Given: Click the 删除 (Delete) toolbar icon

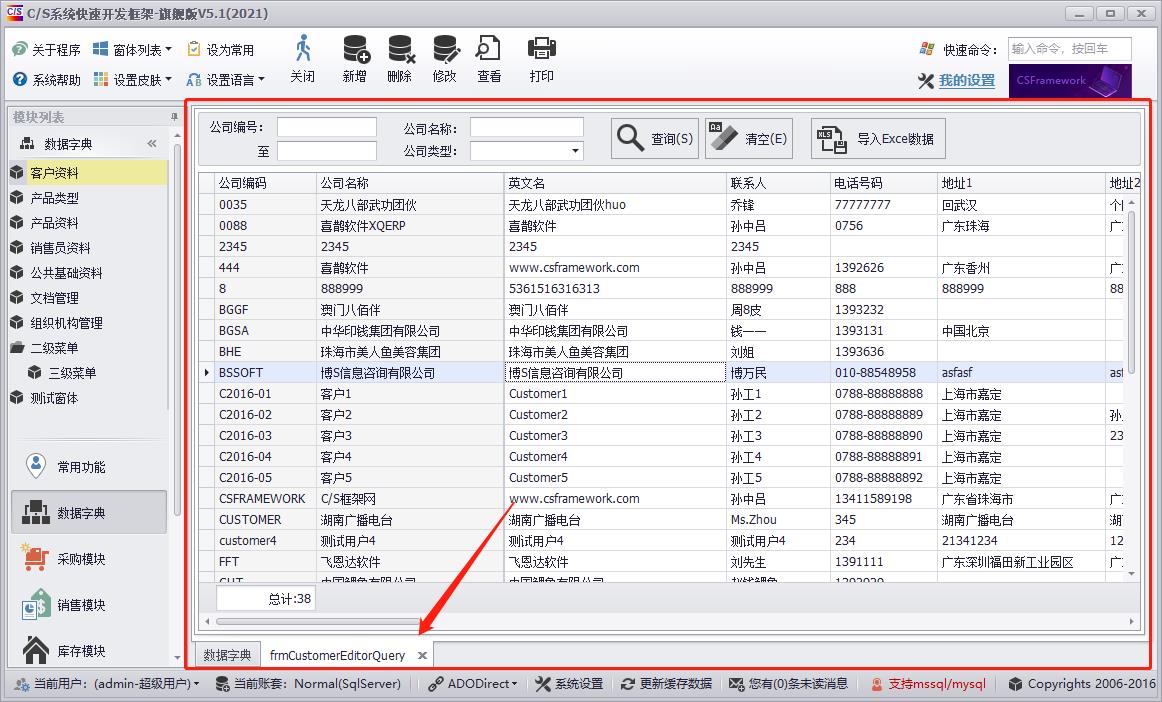Looking at the screenshot, I should (x=400, y=60).
